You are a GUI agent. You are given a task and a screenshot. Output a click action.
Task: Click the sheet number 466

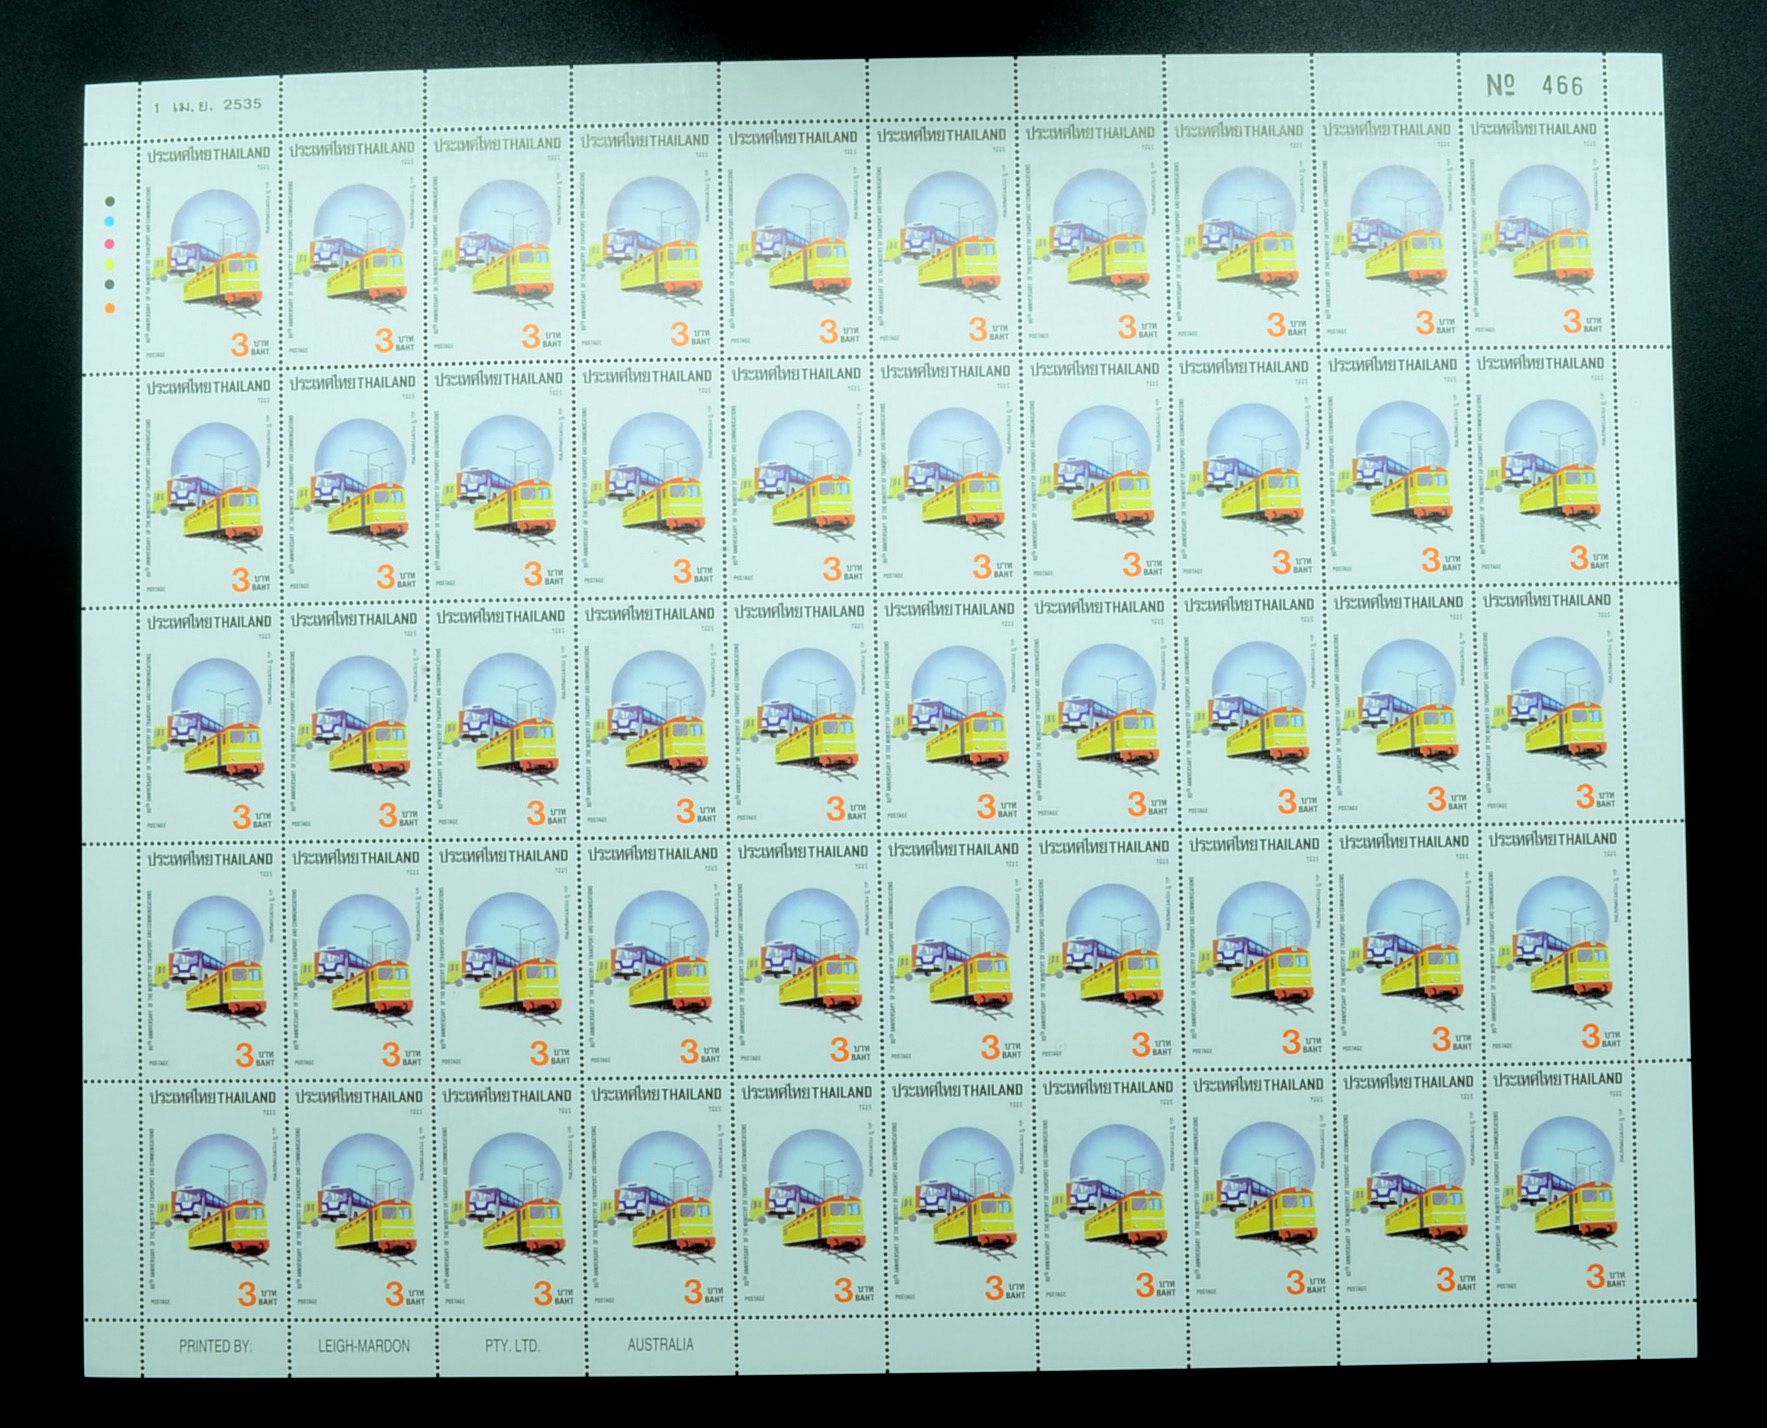coord(1562,86)
